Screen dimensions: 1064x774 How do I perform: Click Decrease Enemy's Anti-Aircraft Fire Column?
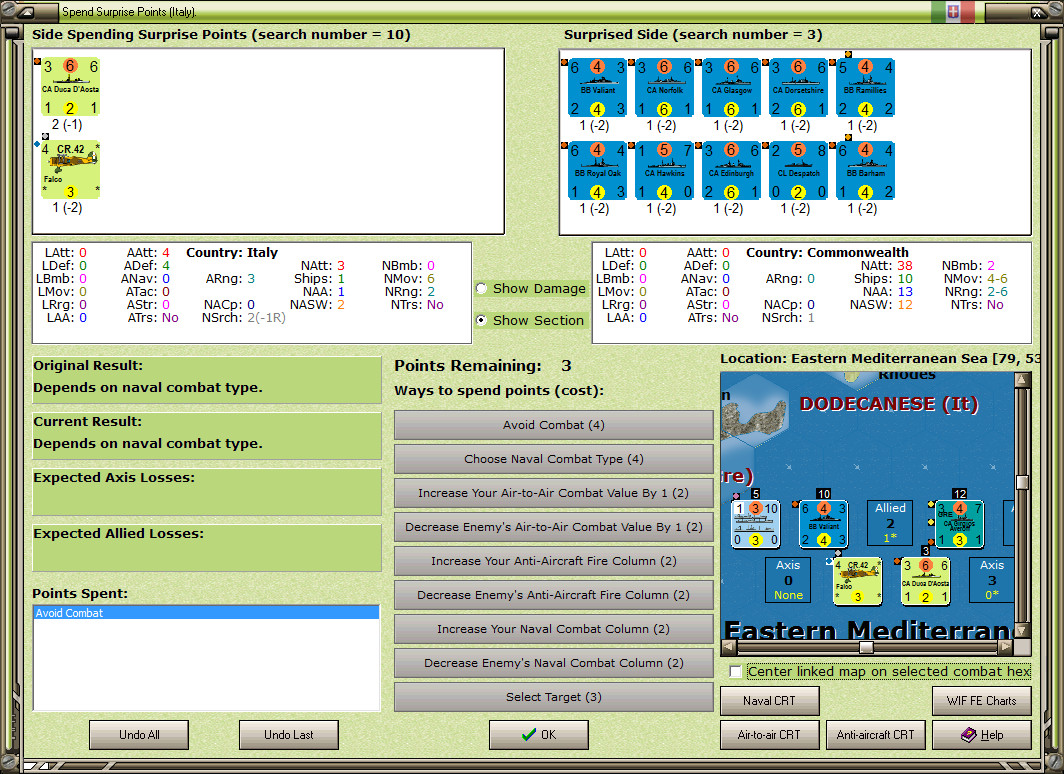click(554, 595)
